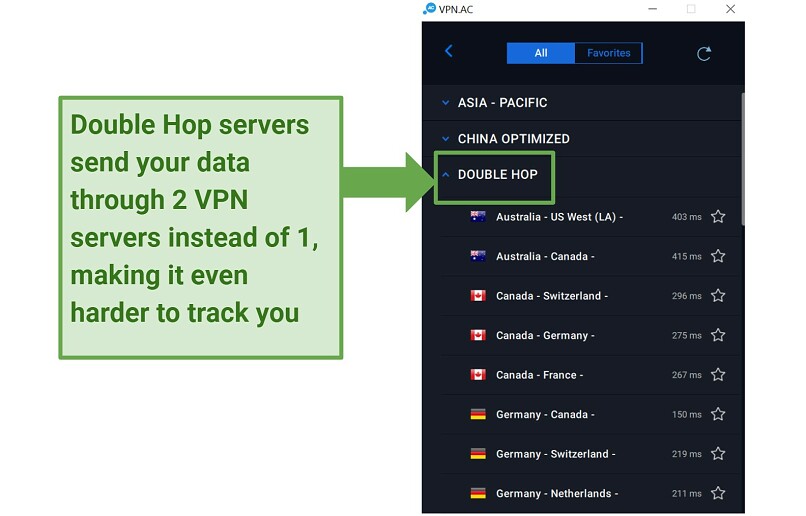Star the Canada - Germany server
The height and width of the screenshot is (516, 806).
click(x=718, y=335)
